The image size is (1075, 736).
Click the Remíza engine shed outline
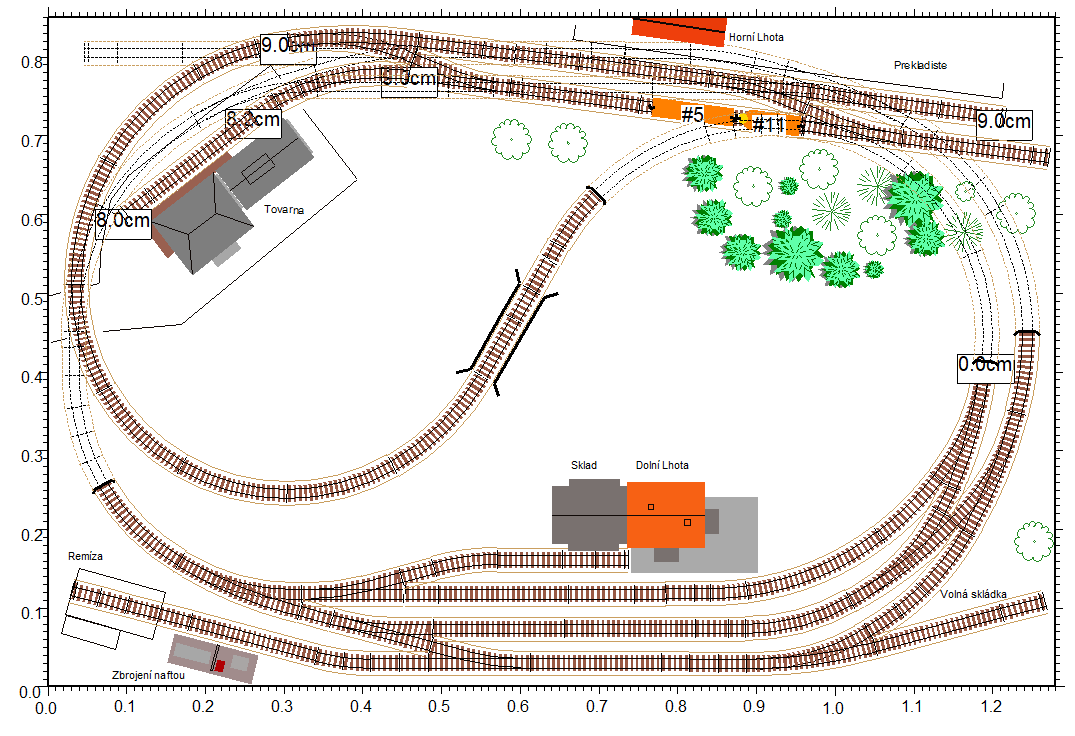click(x=112, y=606)
